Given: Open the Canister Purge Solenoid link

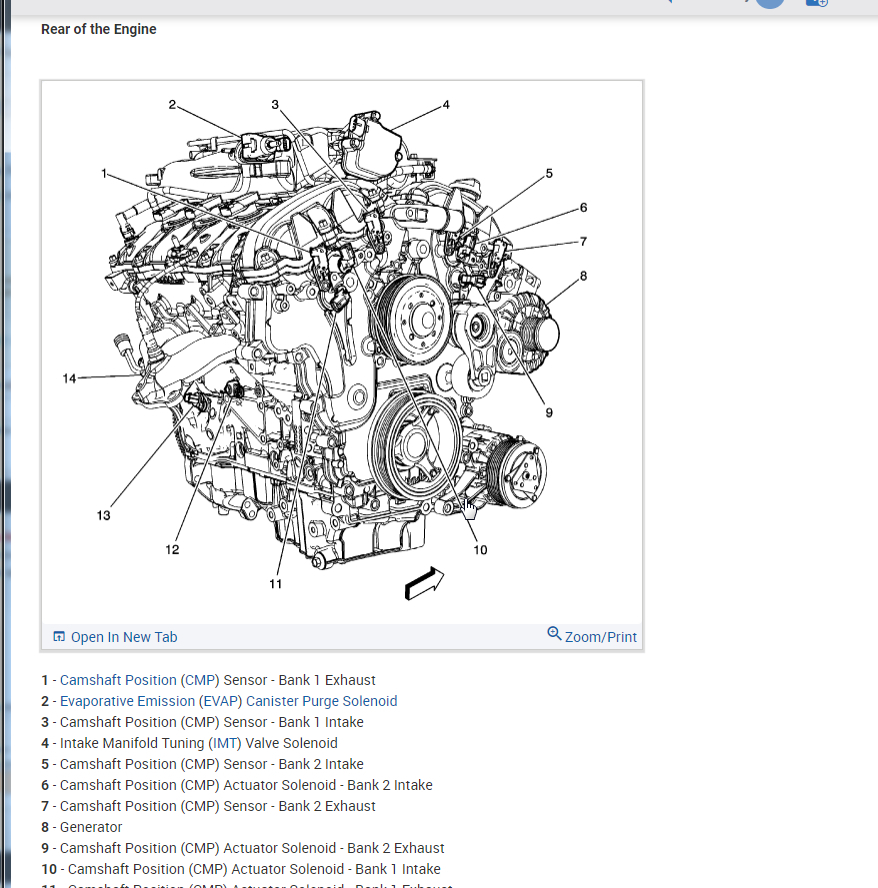Looking at the screenshot, I should 321,701.
